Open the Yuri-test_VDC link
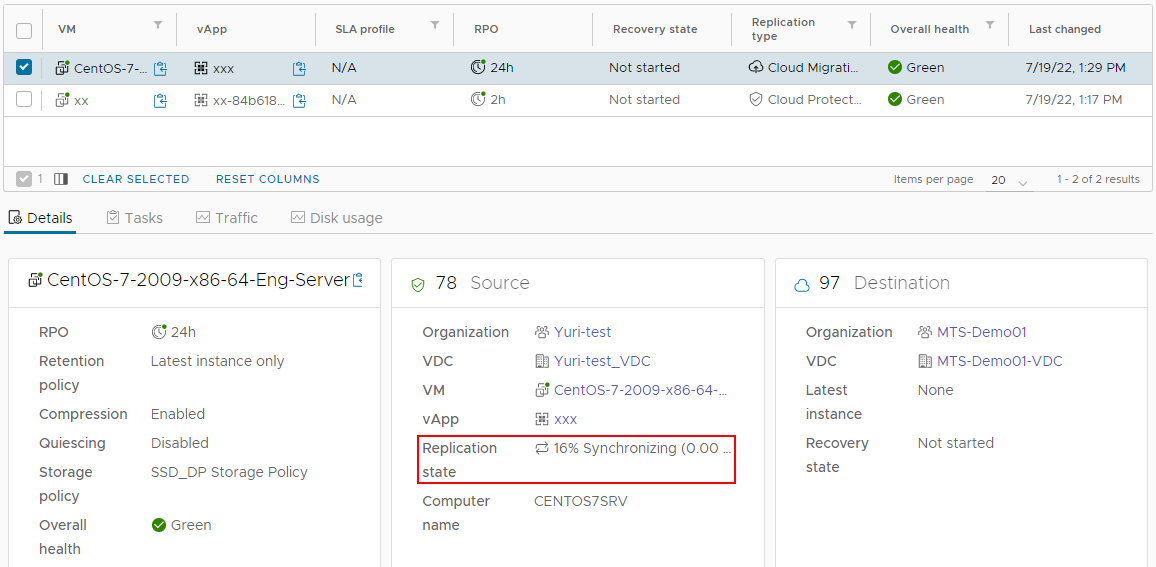Image resolution: width=1156 pixels, height=567 pixels. click(x=602, y=361)
